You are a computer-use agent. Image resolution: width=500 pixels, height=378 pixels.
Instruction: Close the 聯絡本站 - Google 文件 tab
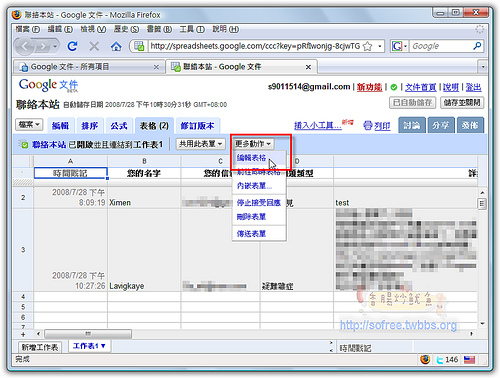[308, 67]
